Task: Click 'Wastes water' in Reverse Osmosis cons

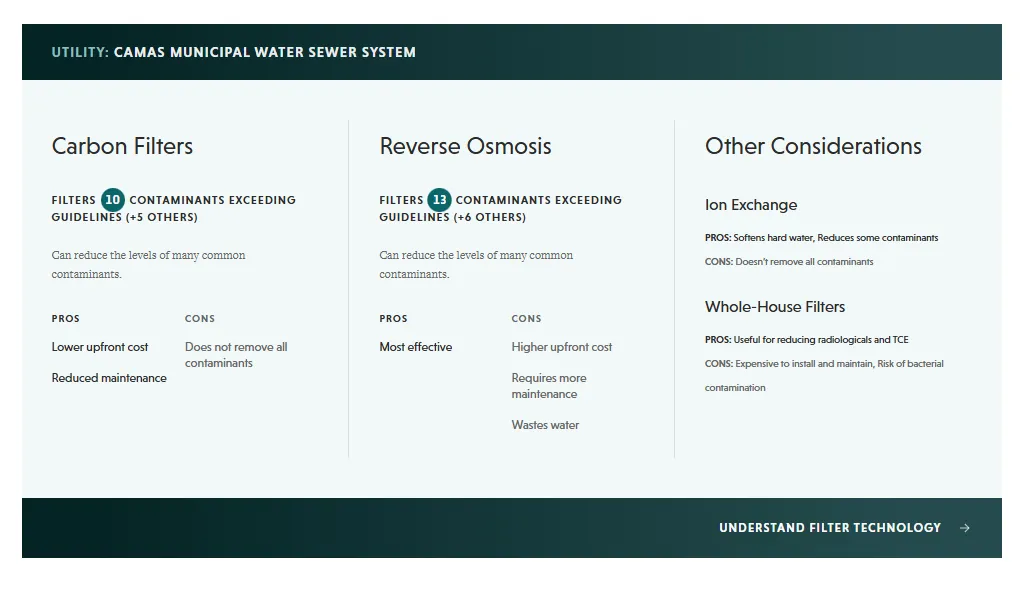Action: click(545, 425)
